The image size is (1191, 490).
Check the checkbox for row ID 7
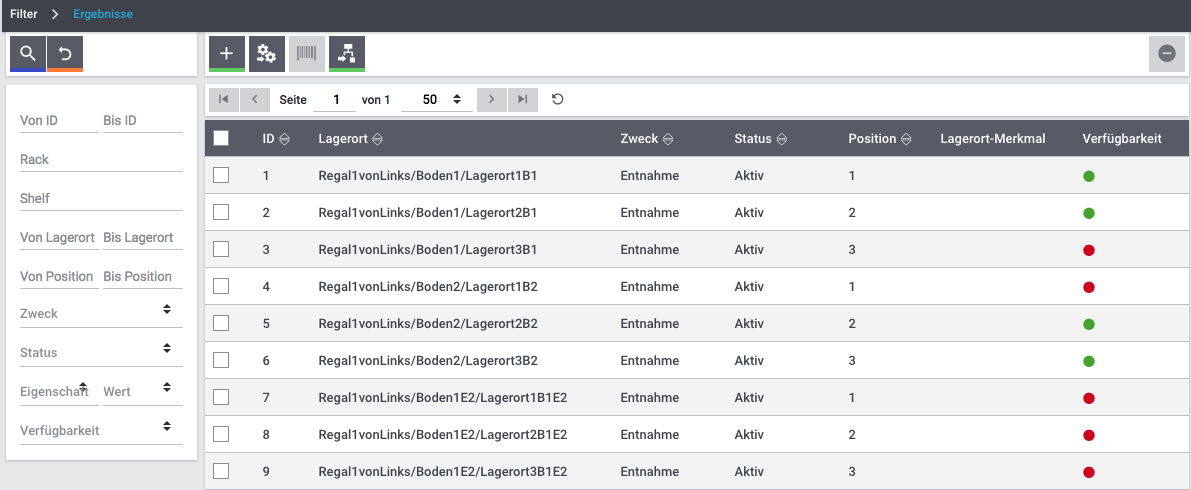coord(221,397)
